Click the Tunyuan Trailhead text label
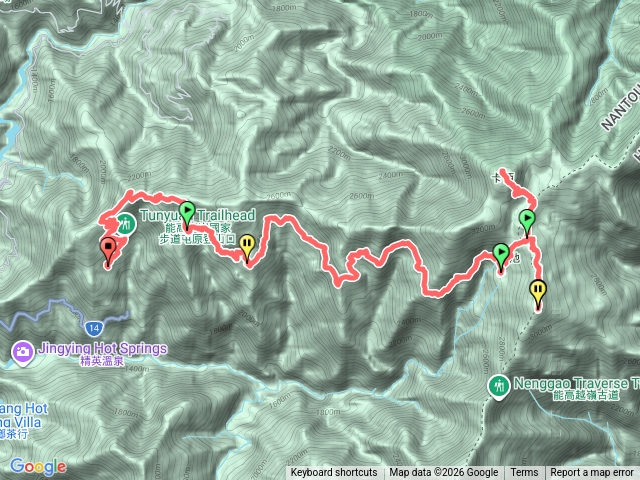The image size is (640, 480). (x=198, y=215)
